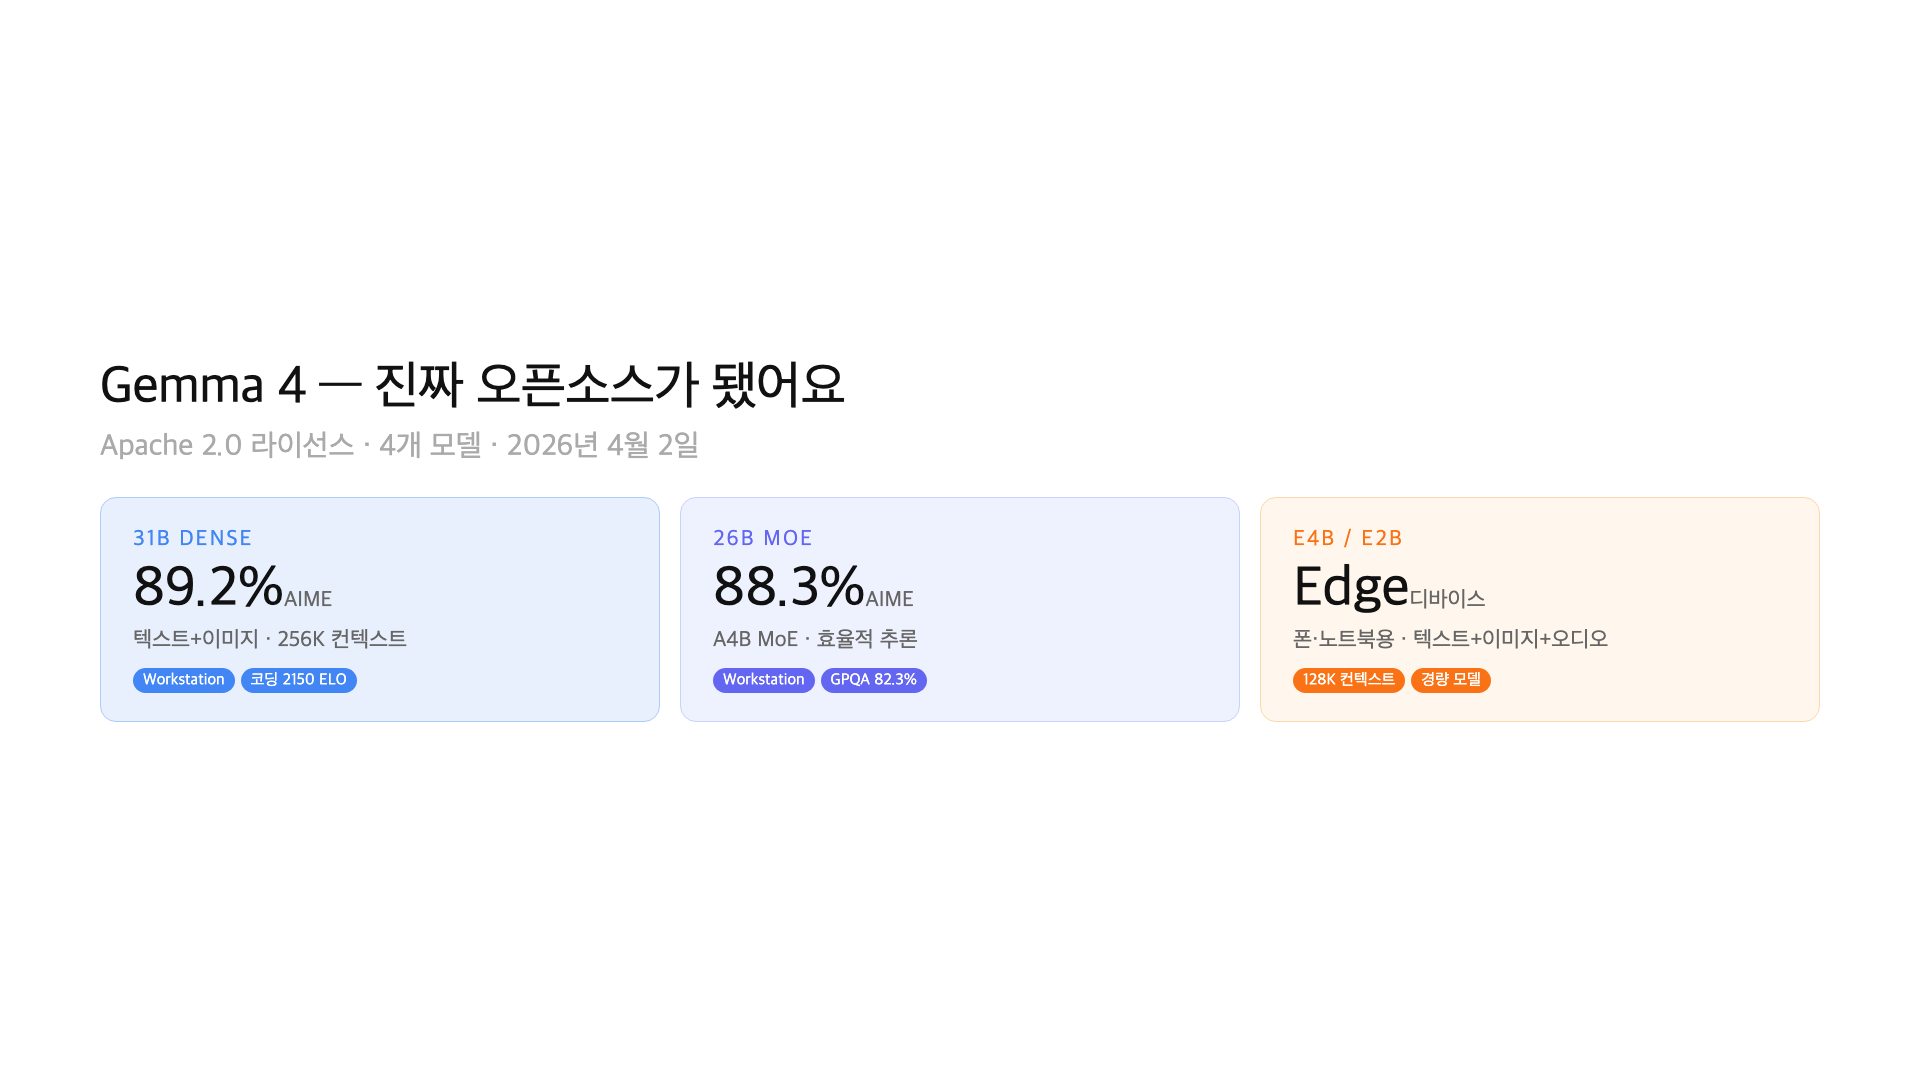Click the 89.2% score figure
This screenshot has height=1080, width=1920.
pos(208,587)
